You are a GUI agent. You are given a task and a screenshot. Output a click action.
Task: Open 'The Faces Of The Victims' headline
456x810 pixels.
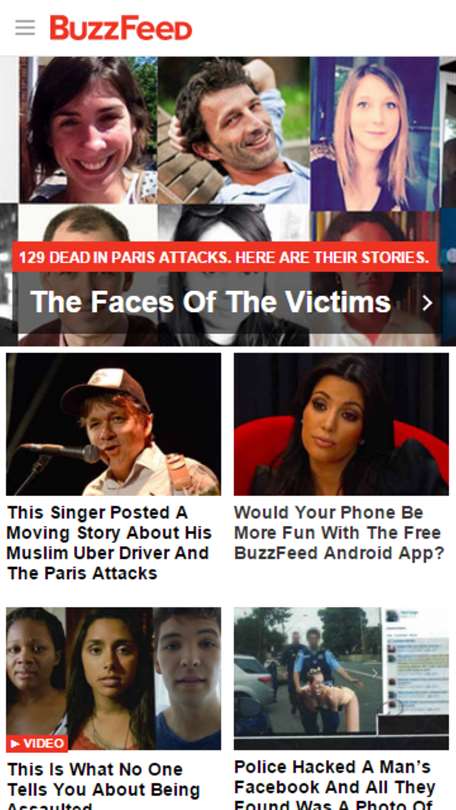pos(211,302)
